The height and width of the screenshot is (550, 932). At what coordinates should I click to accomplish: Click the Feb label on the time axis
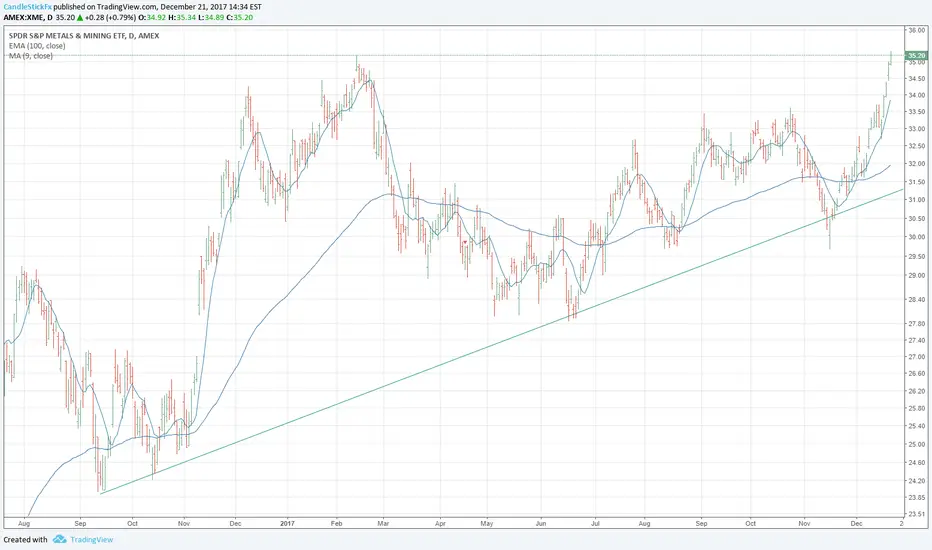point(336,524)
